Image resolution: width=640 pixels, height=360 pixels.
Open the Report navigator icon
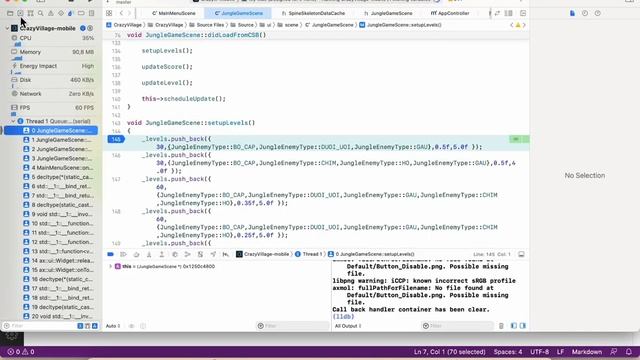tap(91, 13)
